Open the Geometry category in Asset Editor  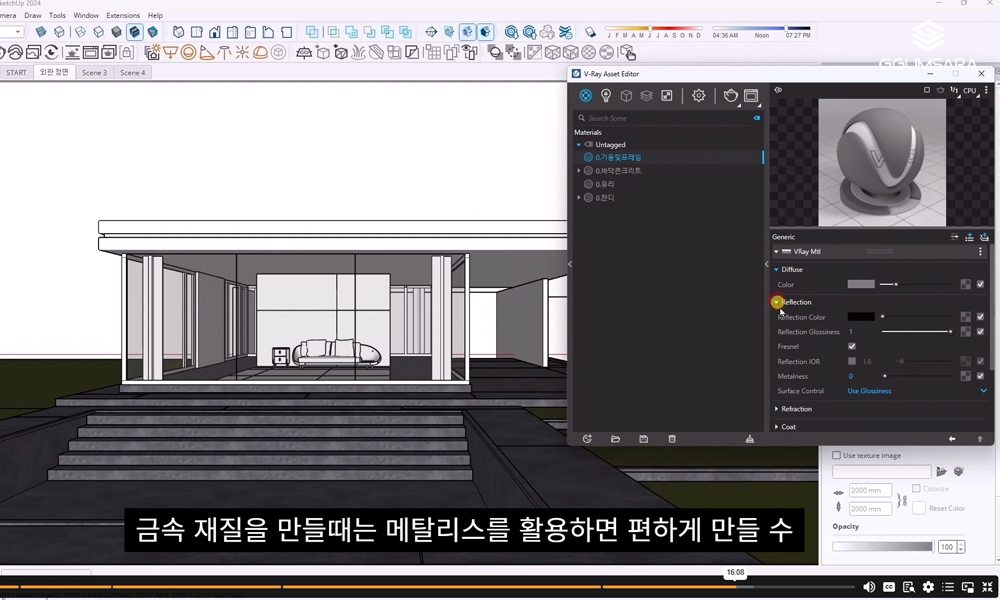(626, 96)
